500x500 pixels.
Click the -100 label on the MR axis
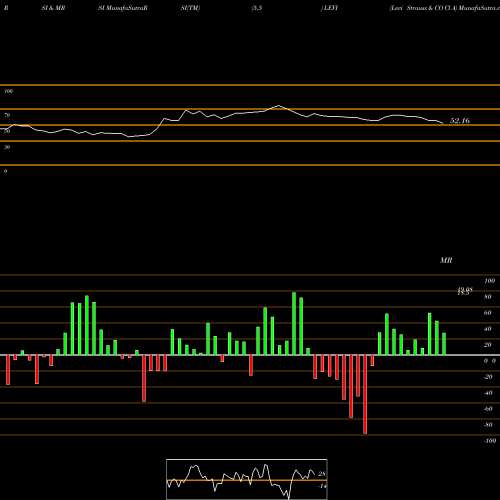point(490,441)
